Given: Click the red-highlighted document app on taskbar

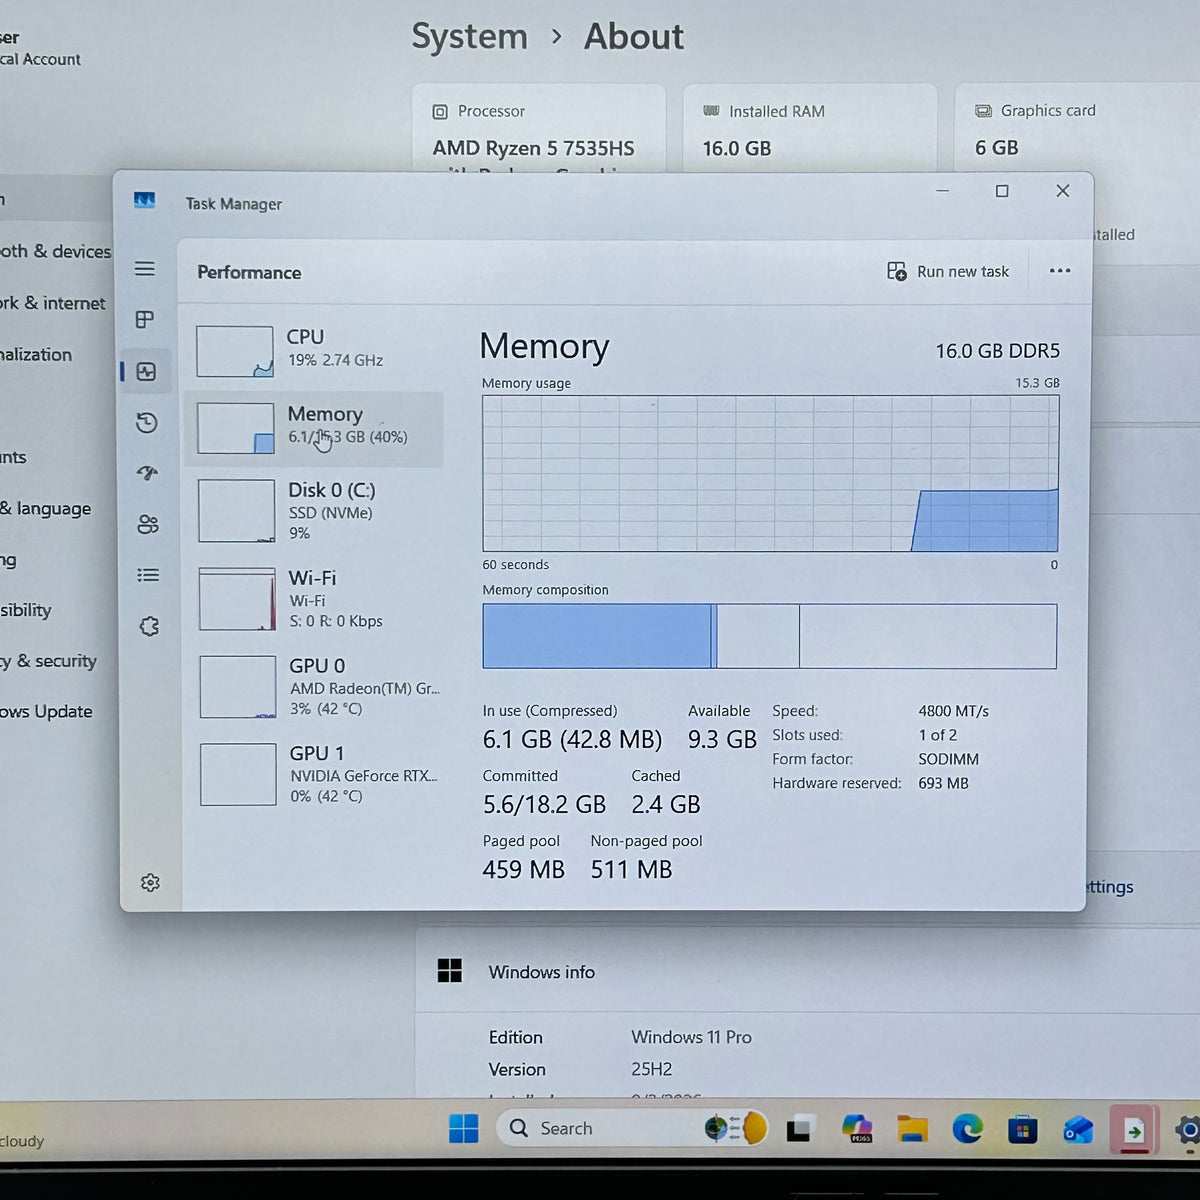Looking at the screenshot, I should 1134,1130.
